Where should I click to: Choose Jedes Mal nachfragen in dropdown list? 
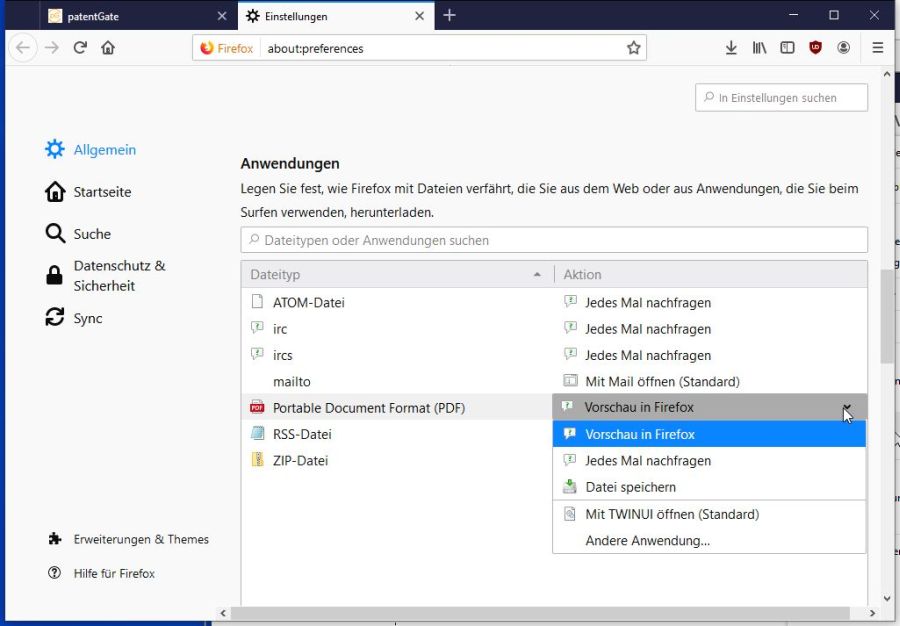point(709,461)
